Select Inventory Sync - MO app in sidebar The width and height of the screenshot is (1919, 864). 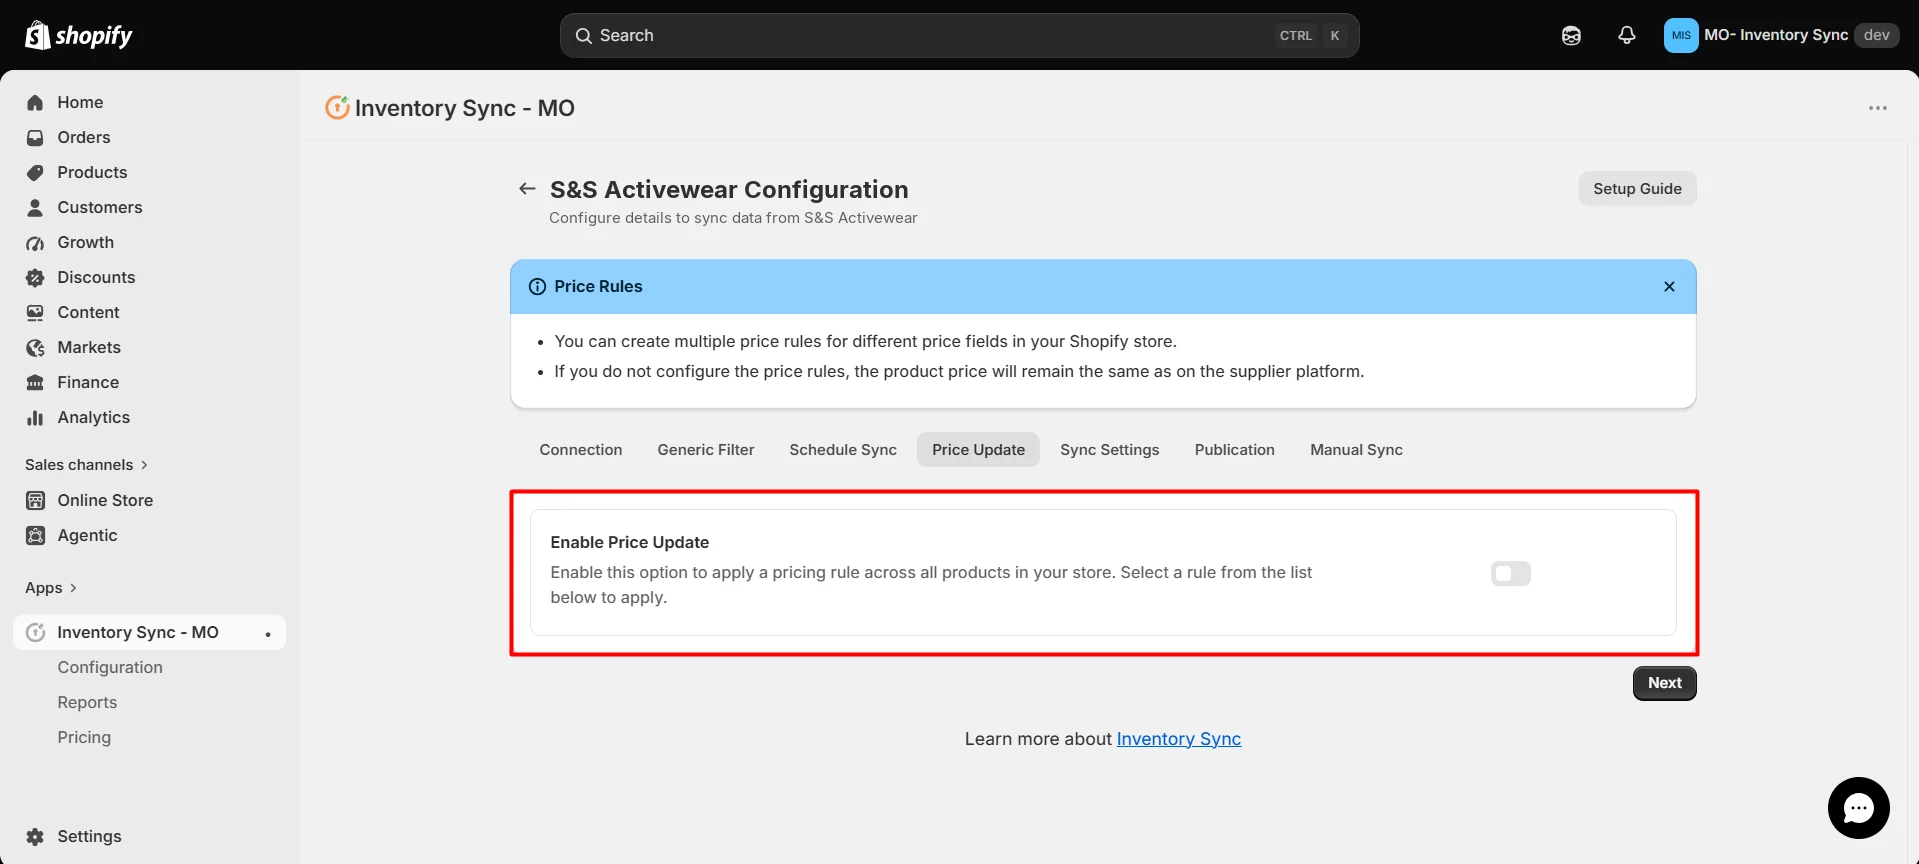pyautogui.click(x=149, y=633)
